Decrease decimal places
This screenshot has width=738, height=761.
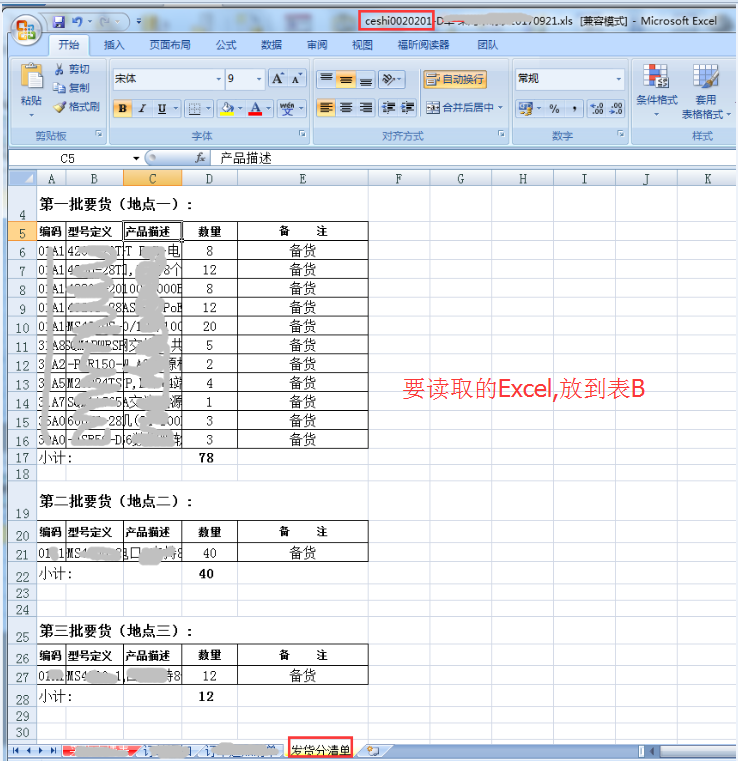click(x=616, y=109)
